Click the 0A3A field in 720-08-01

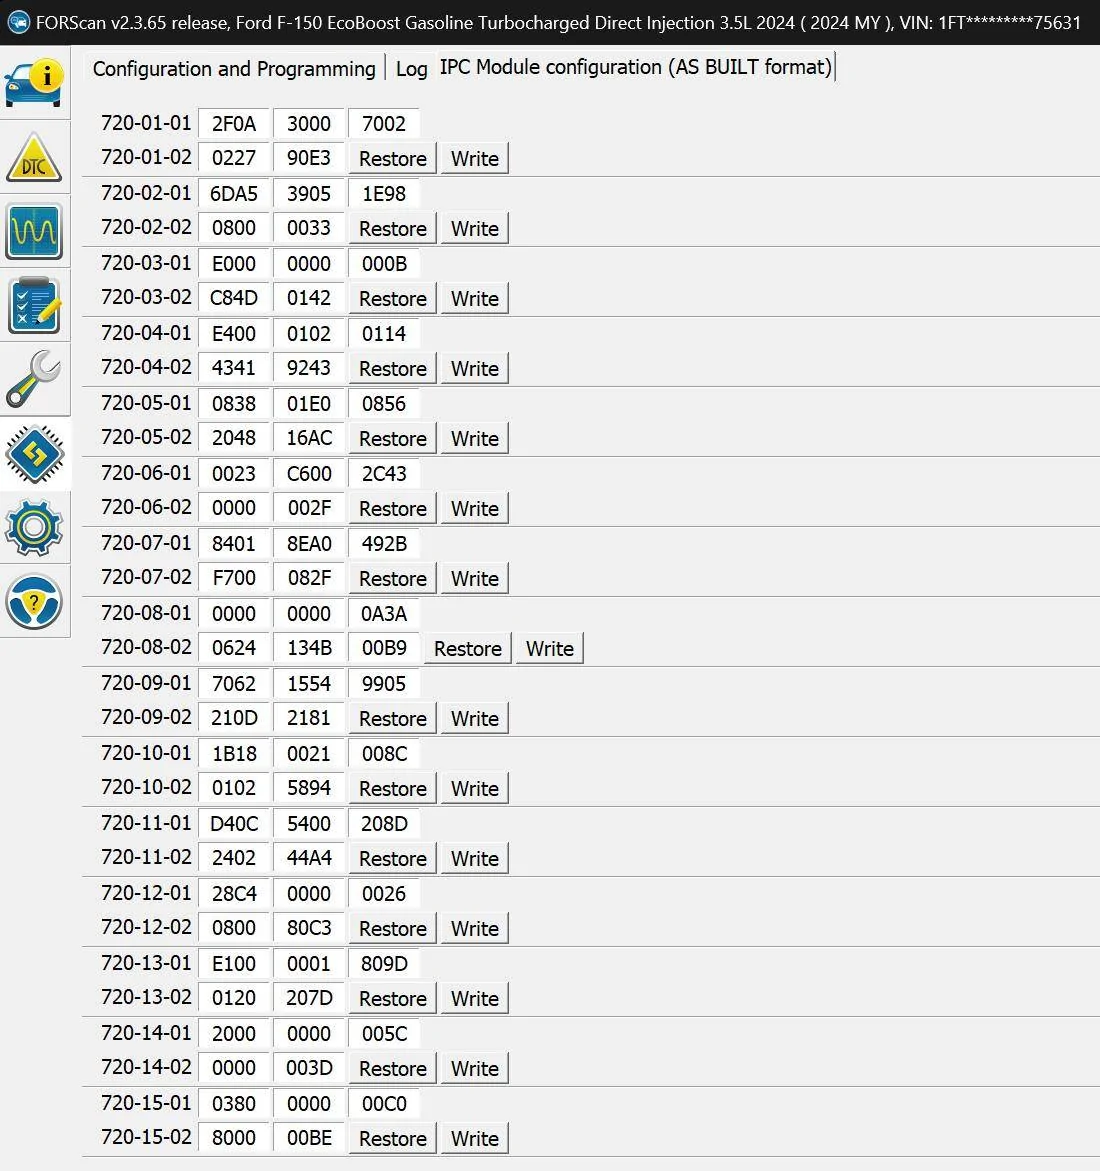pyautogui.click(x=384, y=613)
